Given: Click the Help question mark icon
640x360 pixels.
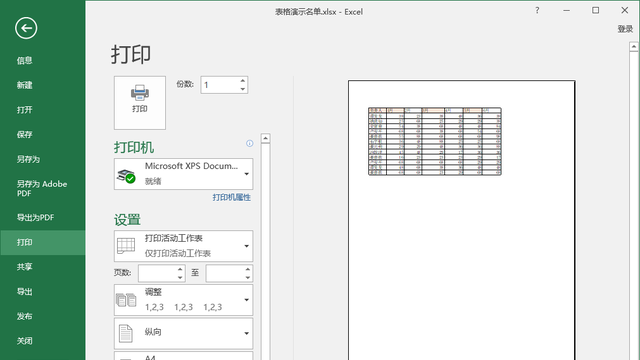Looking at the screenshot, I should tap(537, 11).
